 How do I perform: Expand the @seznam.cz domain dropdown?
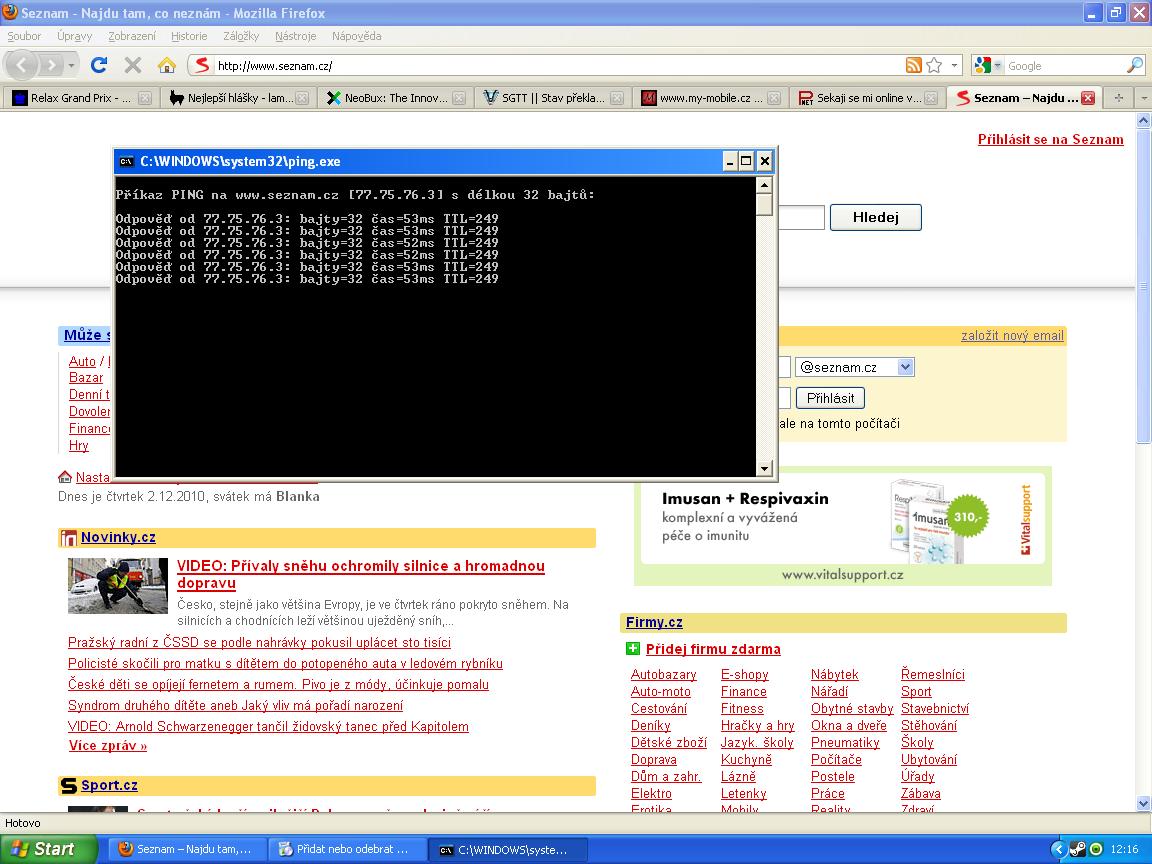[x=906, y=367]
